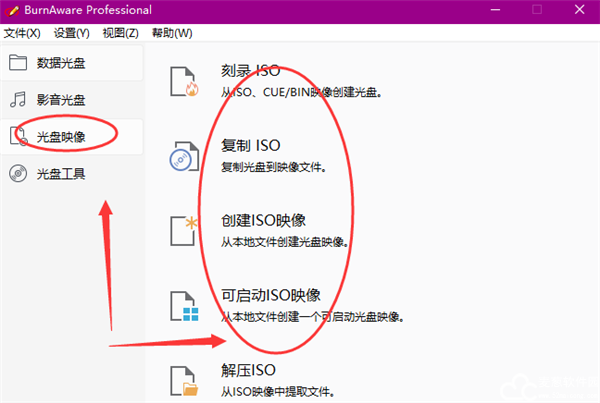The height and width of the screenshot is (403, 600).
Task: Select the 影音光盘 sidebar tab
Action: pos(72,100)
